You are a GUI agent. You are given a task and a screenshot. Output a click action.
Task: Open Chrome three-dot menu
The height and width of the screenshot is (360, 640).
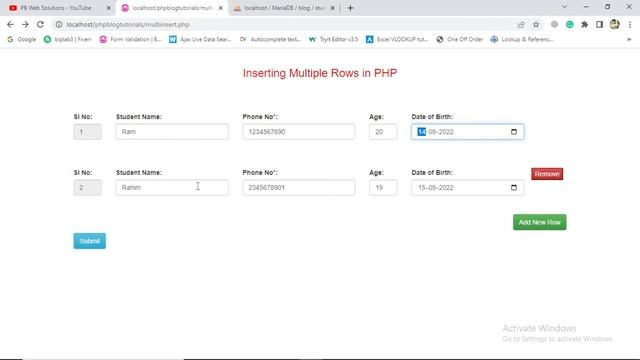tap(630, 24)
